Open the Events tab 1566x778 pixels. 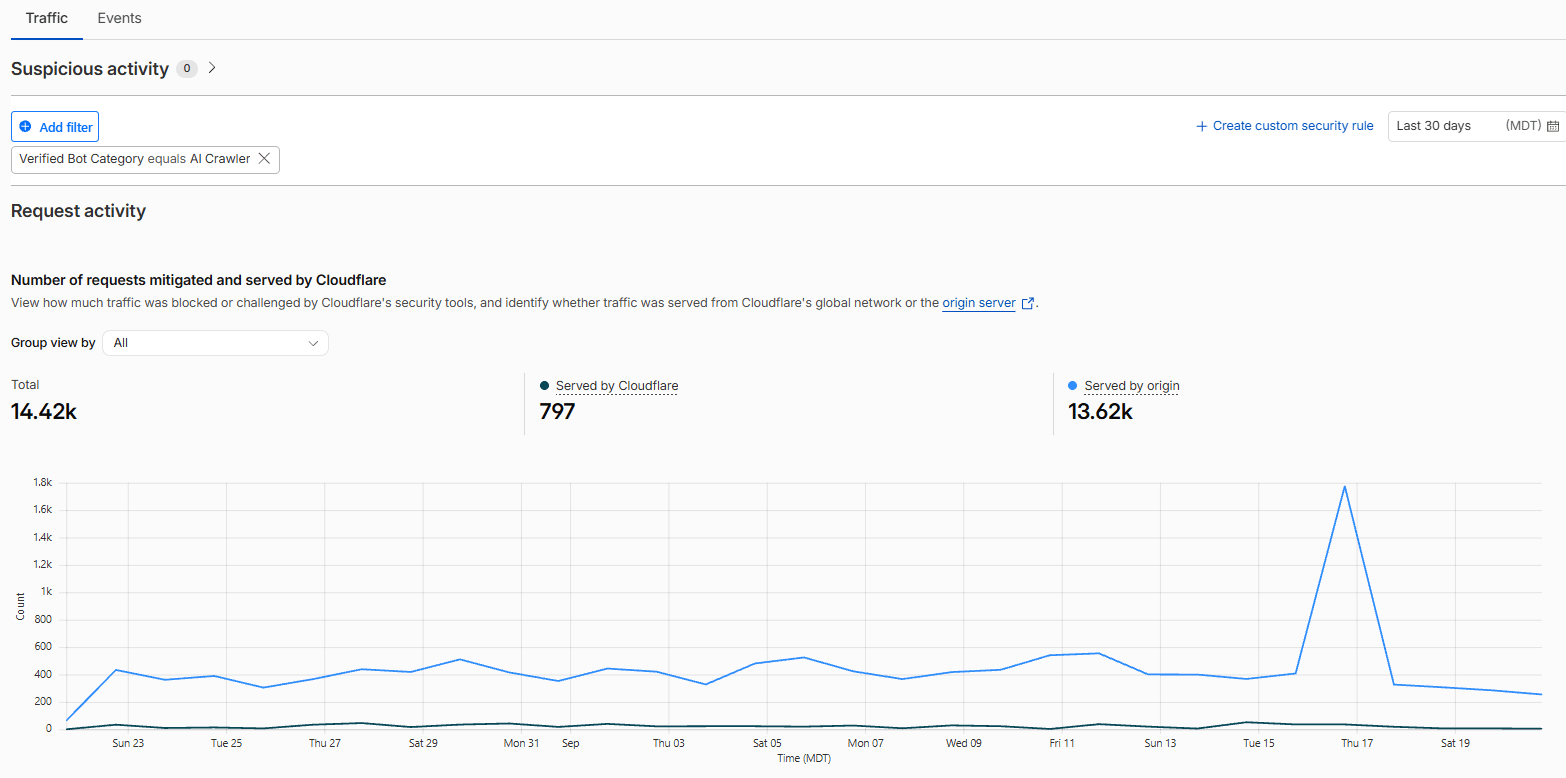coord(119,18)
